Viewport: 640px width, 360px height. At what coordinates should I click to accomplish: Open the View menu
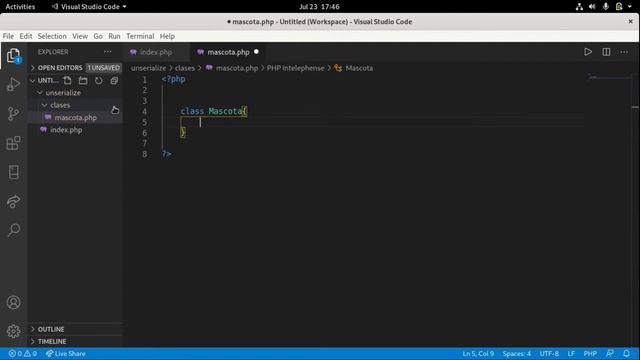pyautogui.click(x=80, y=36)
